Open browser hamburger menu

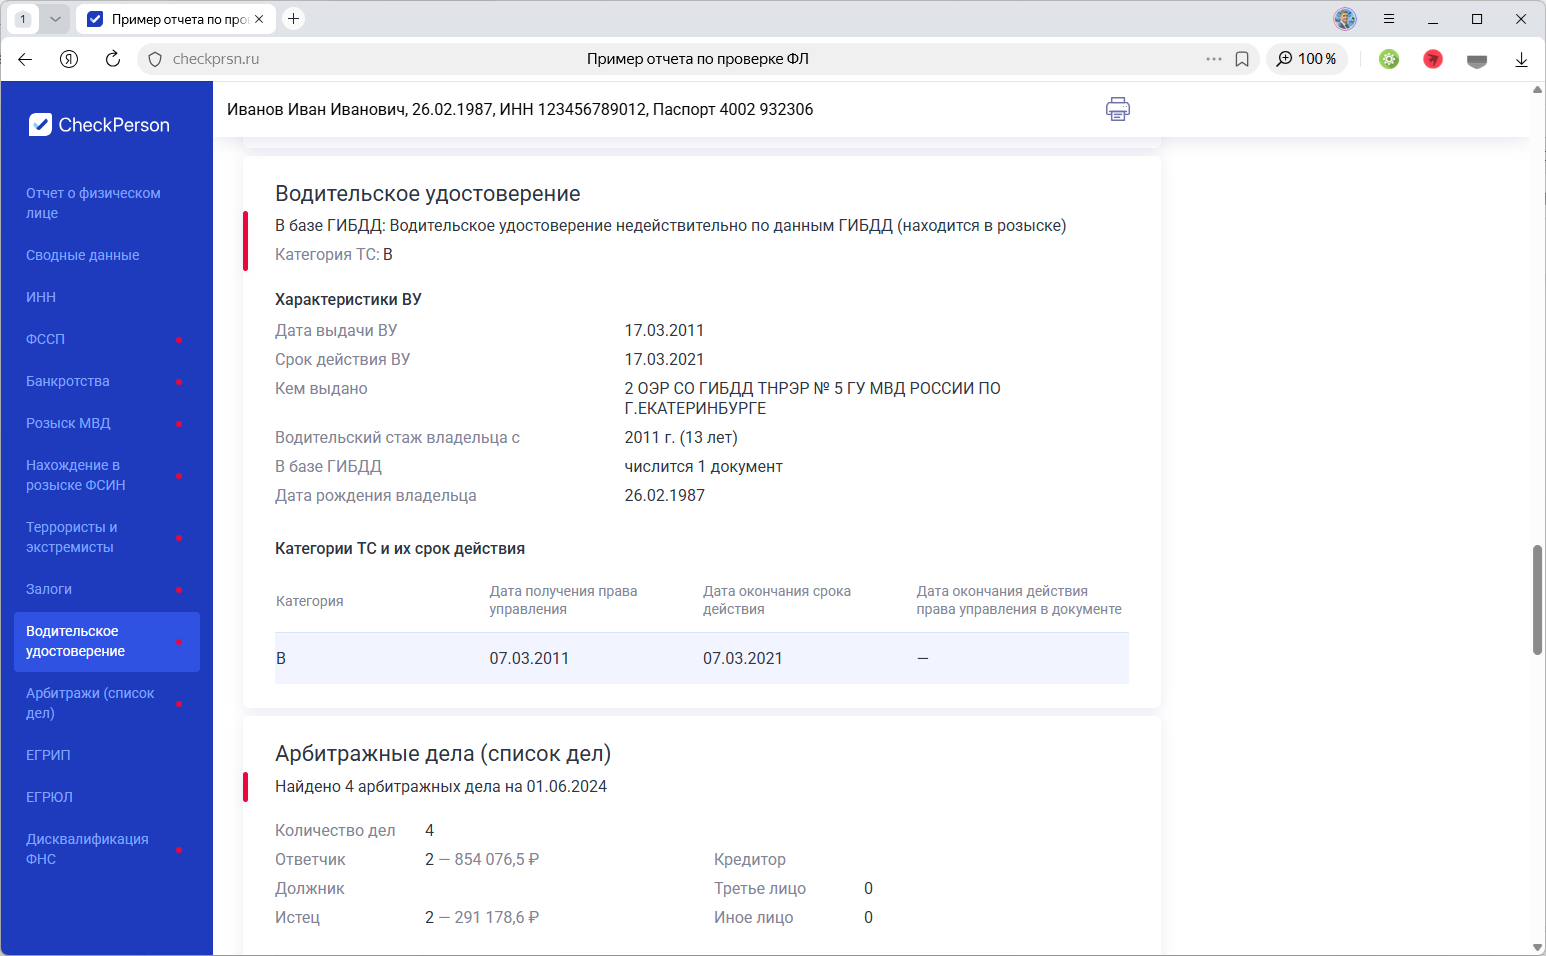click(1389, 19)
